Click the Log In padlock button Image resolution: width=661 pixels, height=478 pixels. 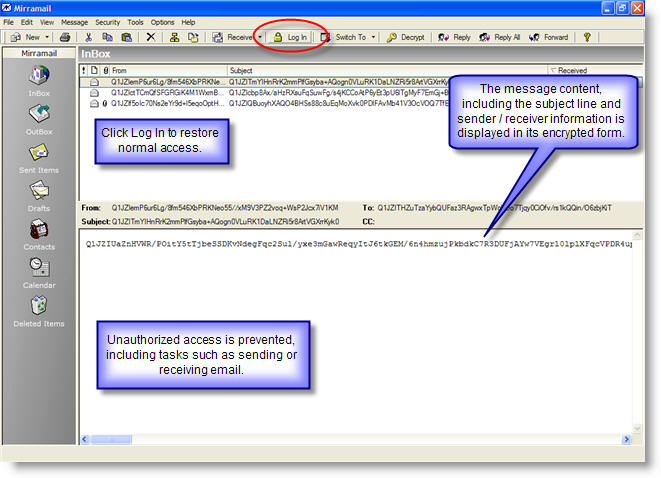pyautogui.click(x=290, y=37)
